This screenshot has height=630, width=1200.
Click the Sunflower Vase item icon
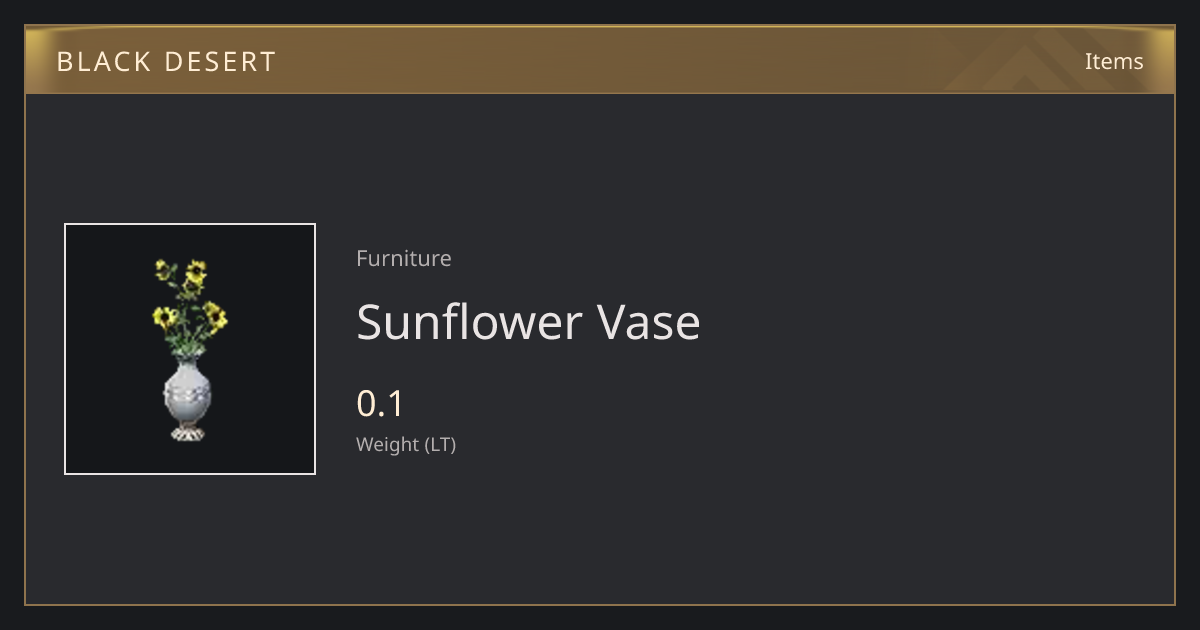tap(190, 349)
